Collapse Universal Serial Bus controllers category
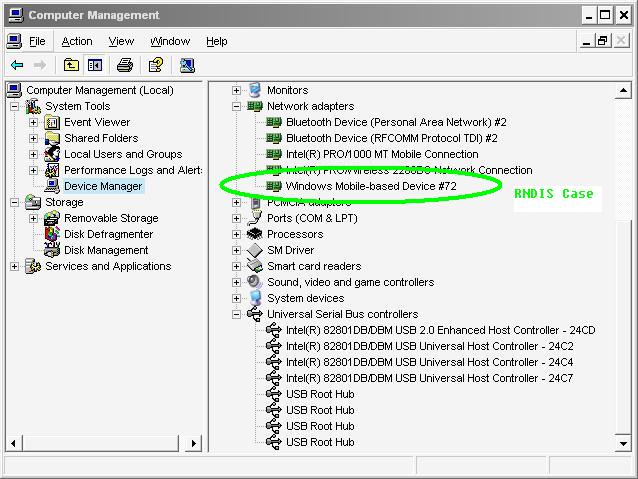The image size is (638, 479). click(x=236, y=314)
